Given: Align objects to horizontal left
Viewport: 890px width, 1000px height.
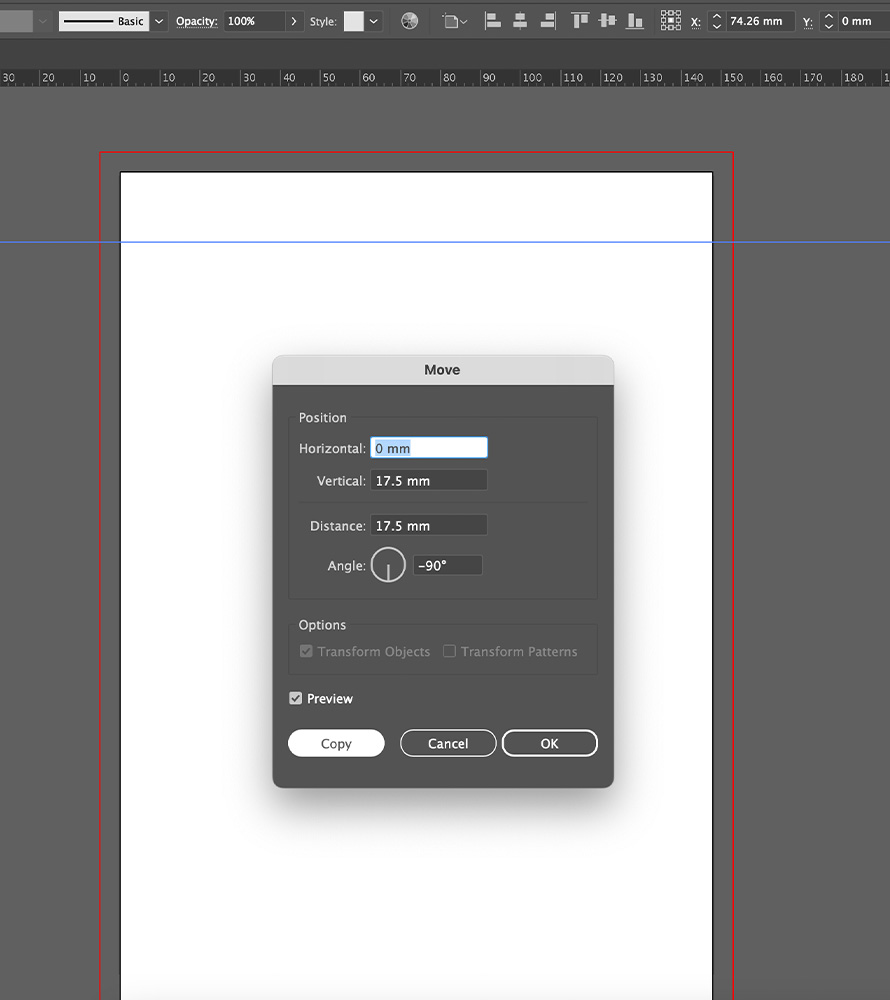Looking at the screenshot, I should (493, 21).
